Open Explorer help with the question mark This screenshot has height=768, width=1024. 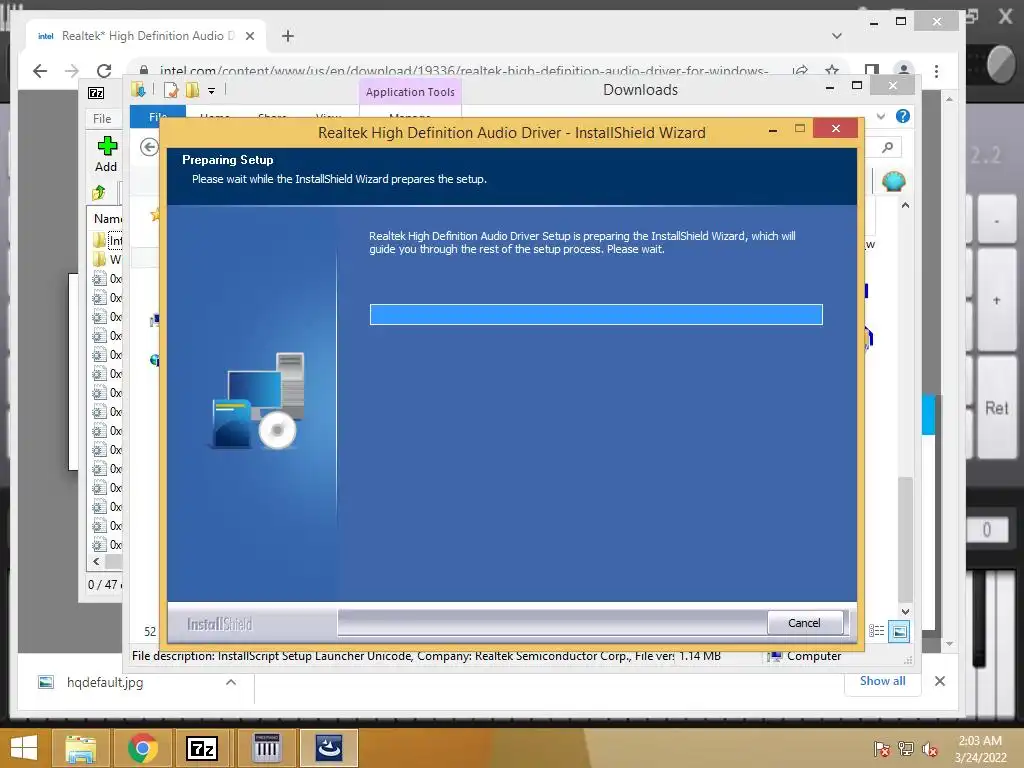click(x=903, y=116)
